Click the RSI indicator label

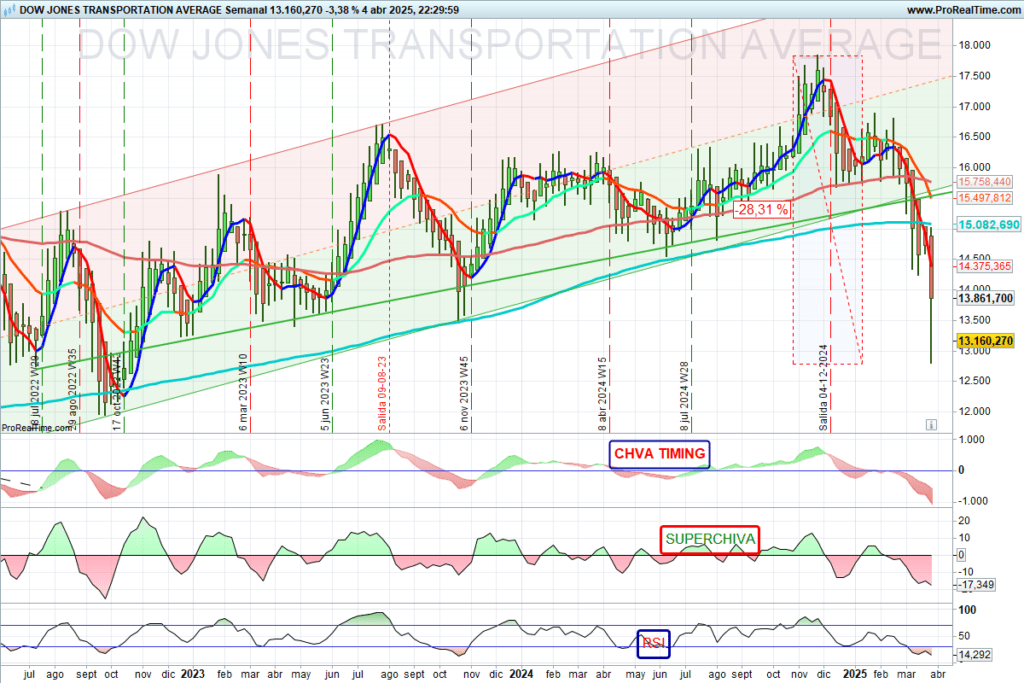(x=654, y=644)
